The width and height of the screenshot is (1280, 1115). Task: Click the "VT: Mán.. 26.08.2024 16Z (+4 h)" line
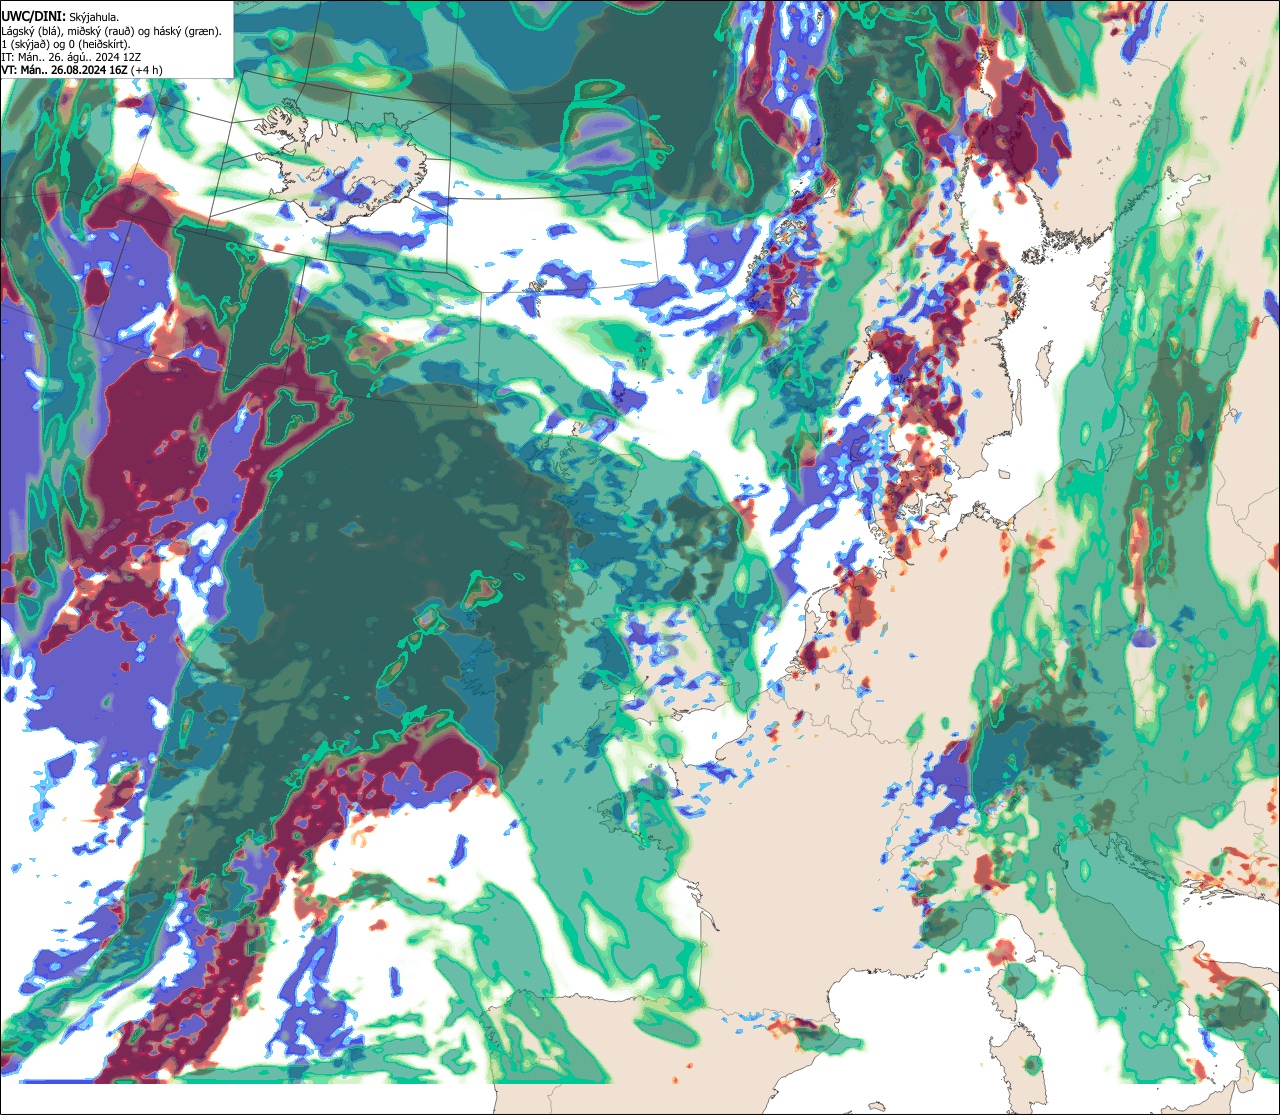coord(82,70)
